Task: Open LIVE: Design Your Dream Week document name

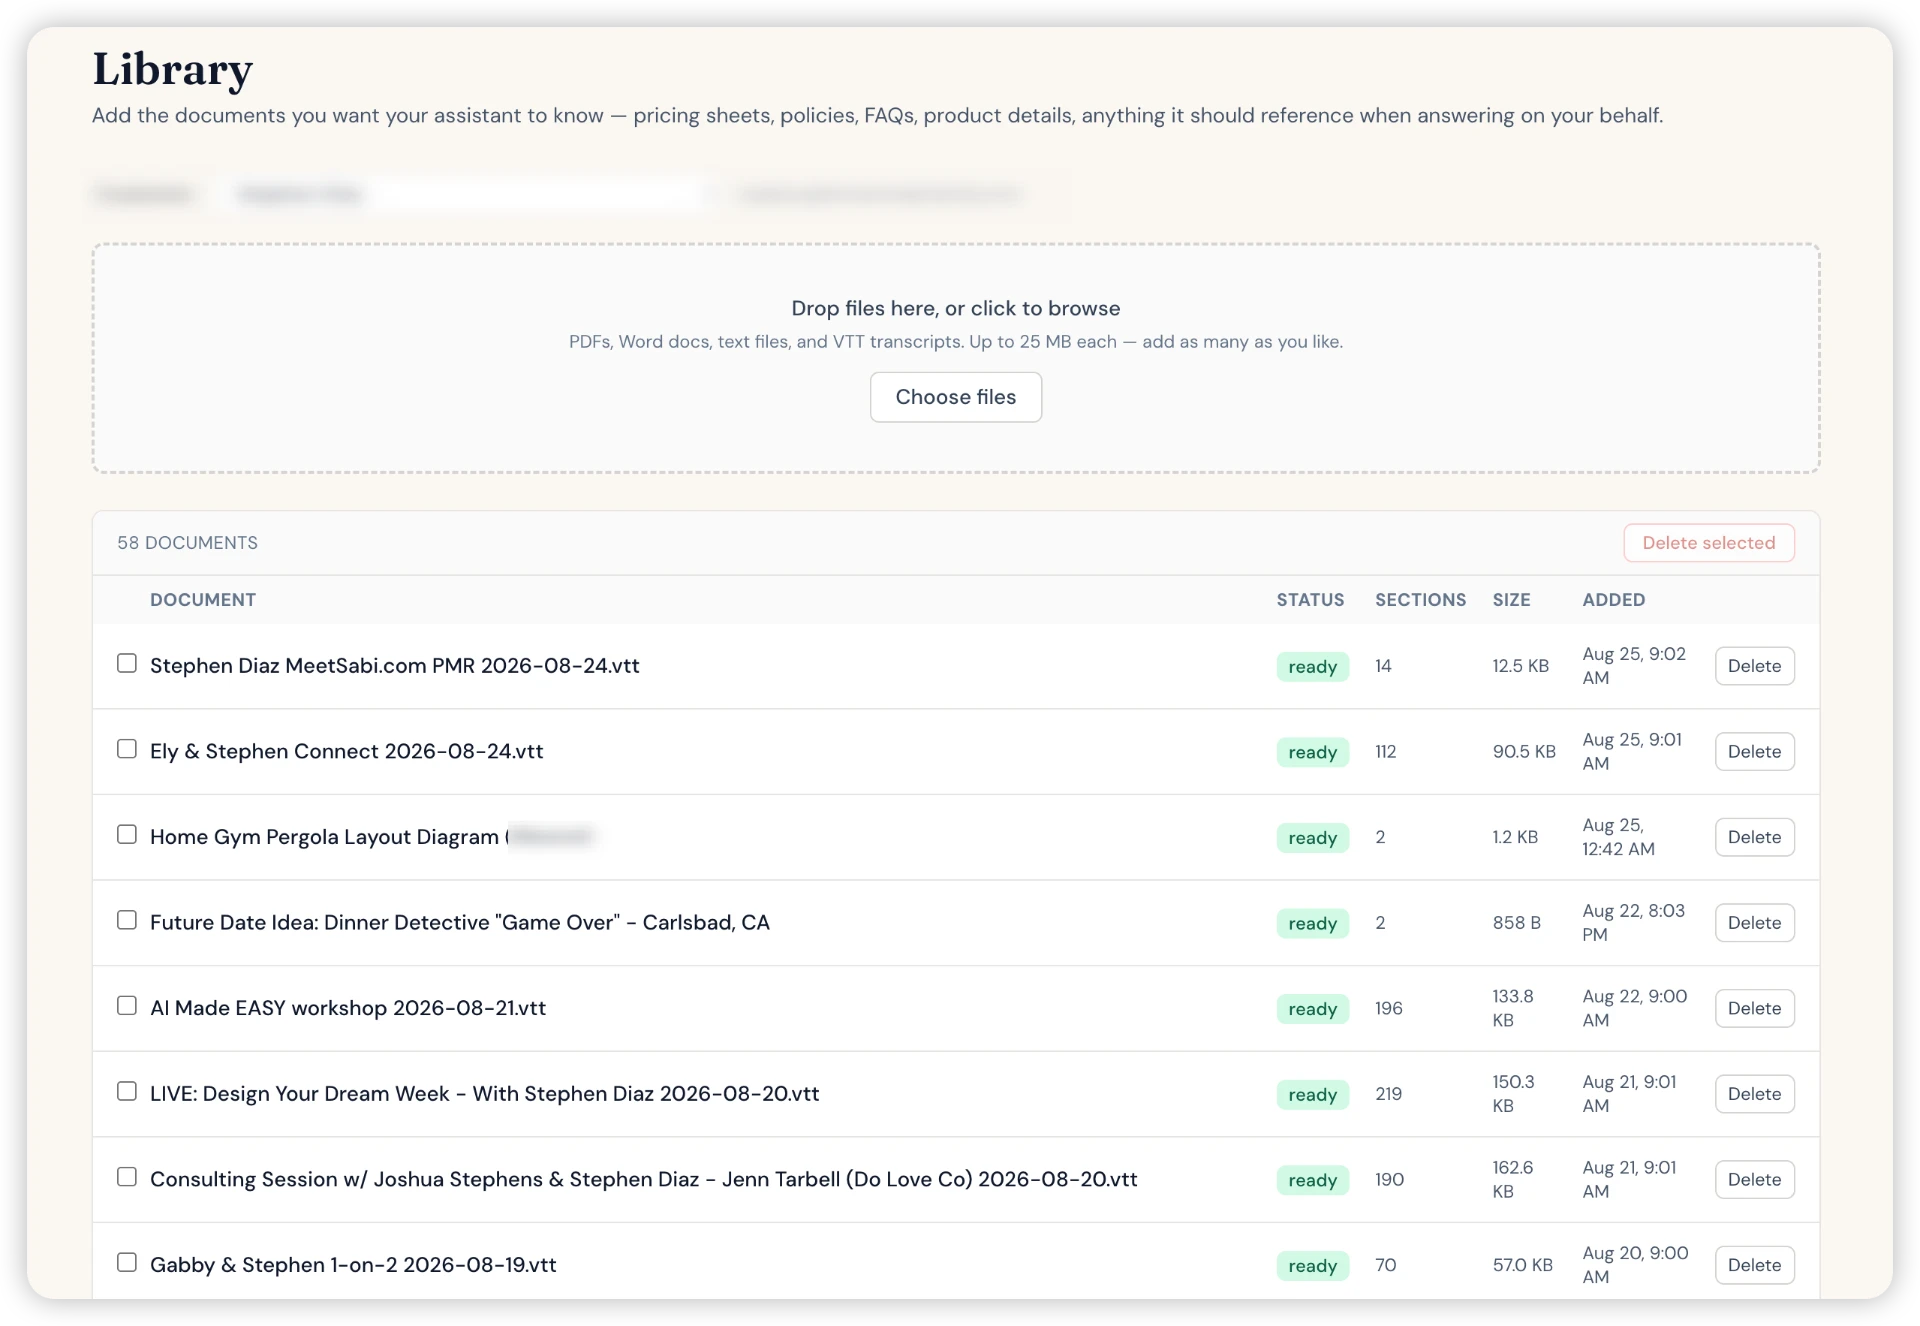Action: click(x=484, y=1094)
